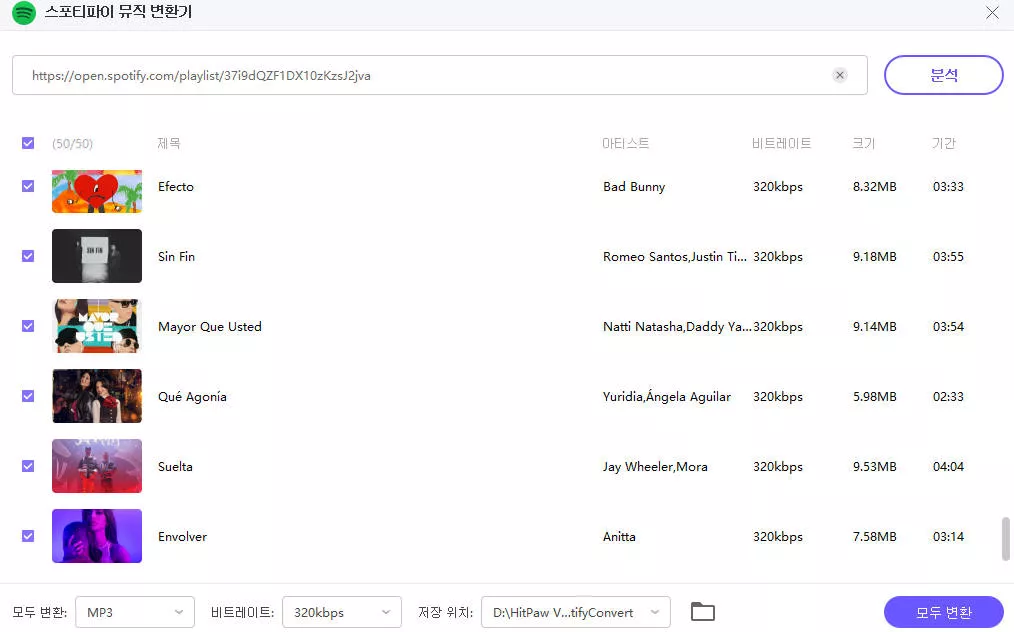Click the 9.18MB size value

coord(874,256)
